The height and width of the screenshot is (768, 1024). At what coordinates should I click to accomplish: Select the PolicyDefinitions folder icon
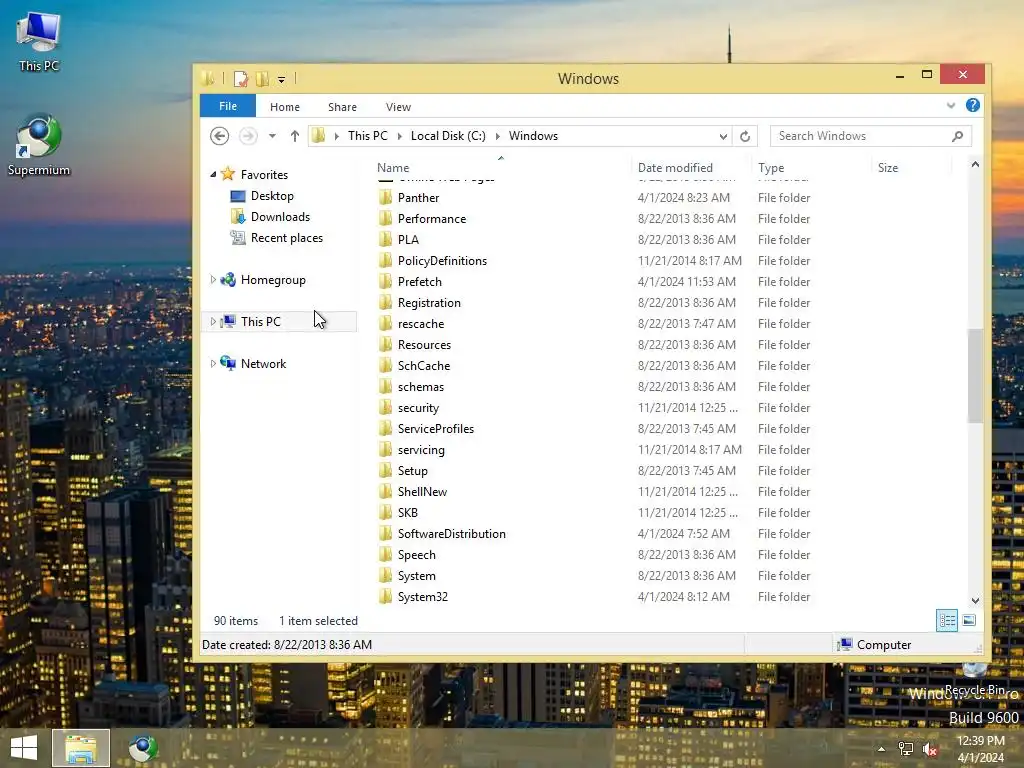[386, 261]
